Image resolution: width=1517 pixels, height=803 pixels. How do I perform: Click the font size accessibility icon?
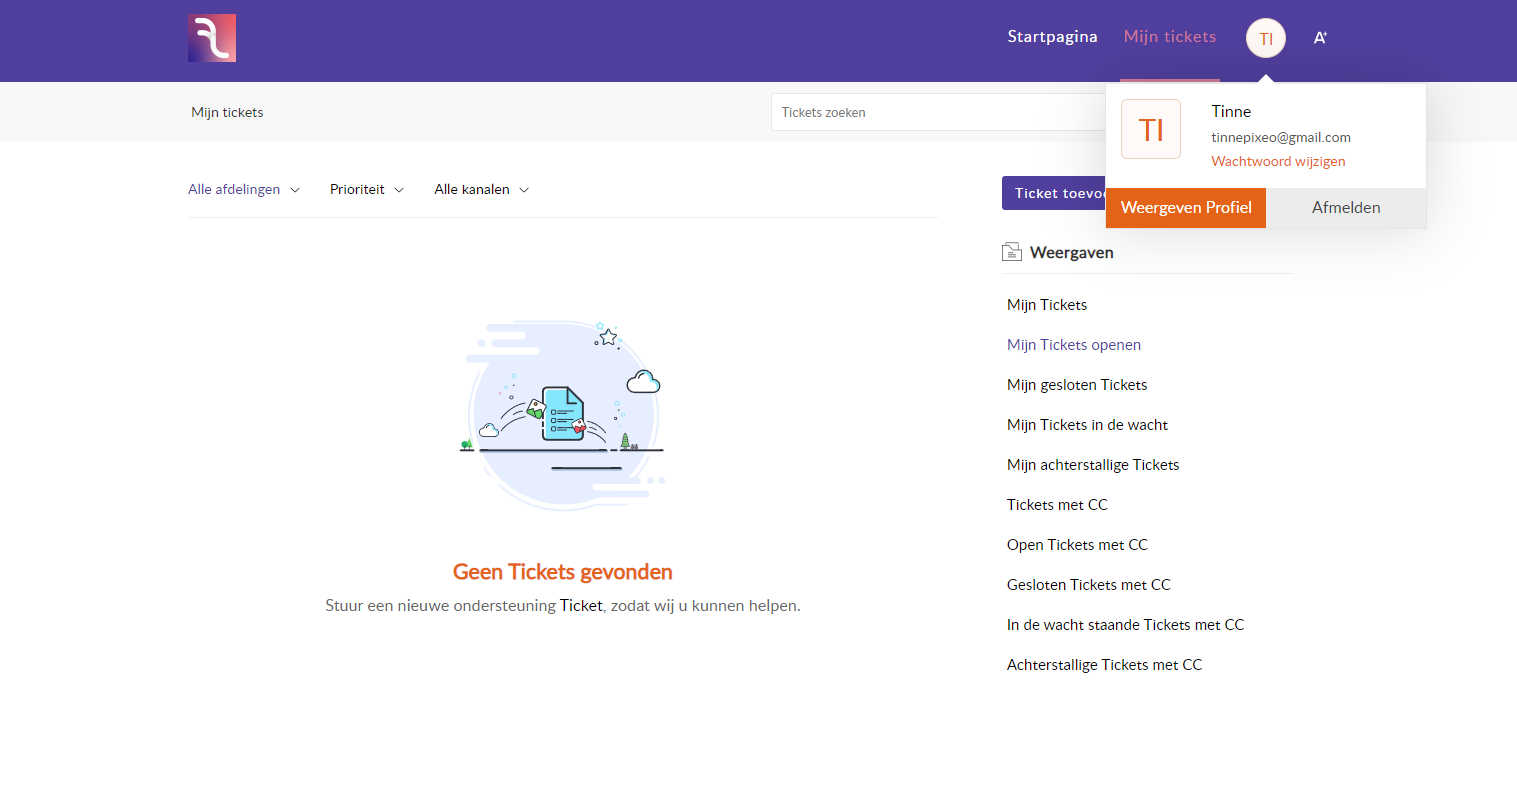point(1320,38)
